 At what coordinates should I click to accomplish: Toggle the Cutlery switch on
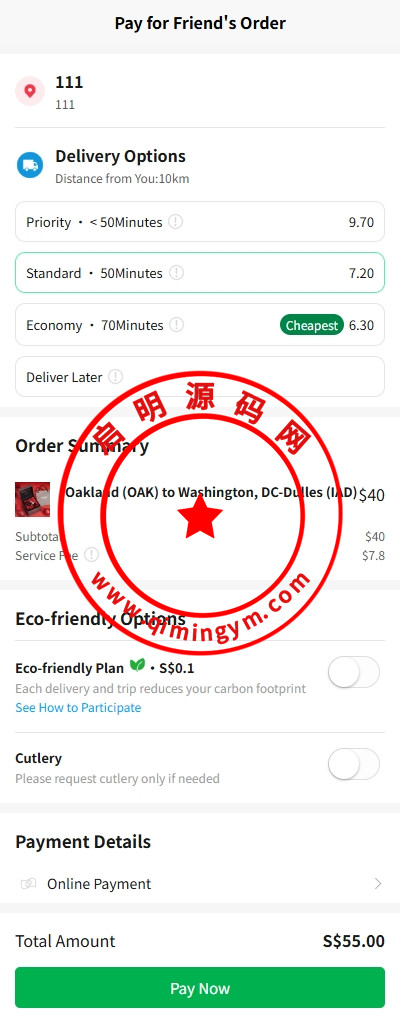pos(354,764)
